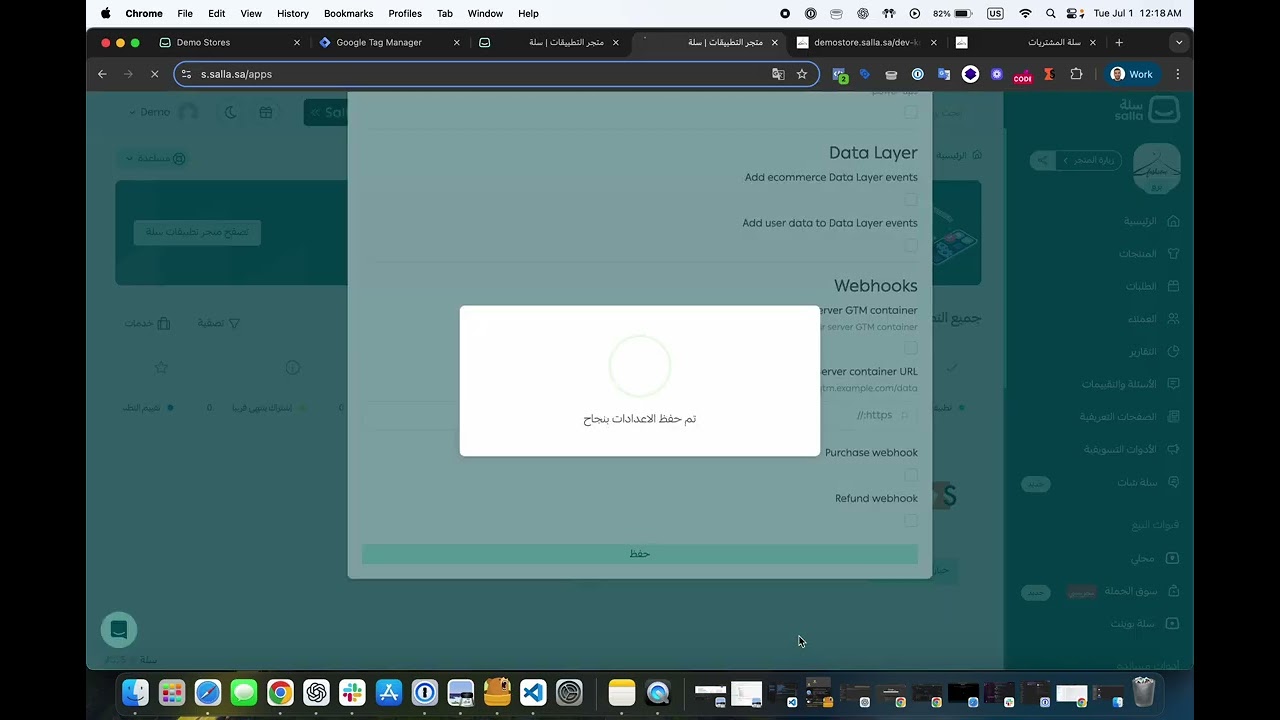Go back with the browser back arrow
1280x720 pixels.
click(x=102, y=74)
